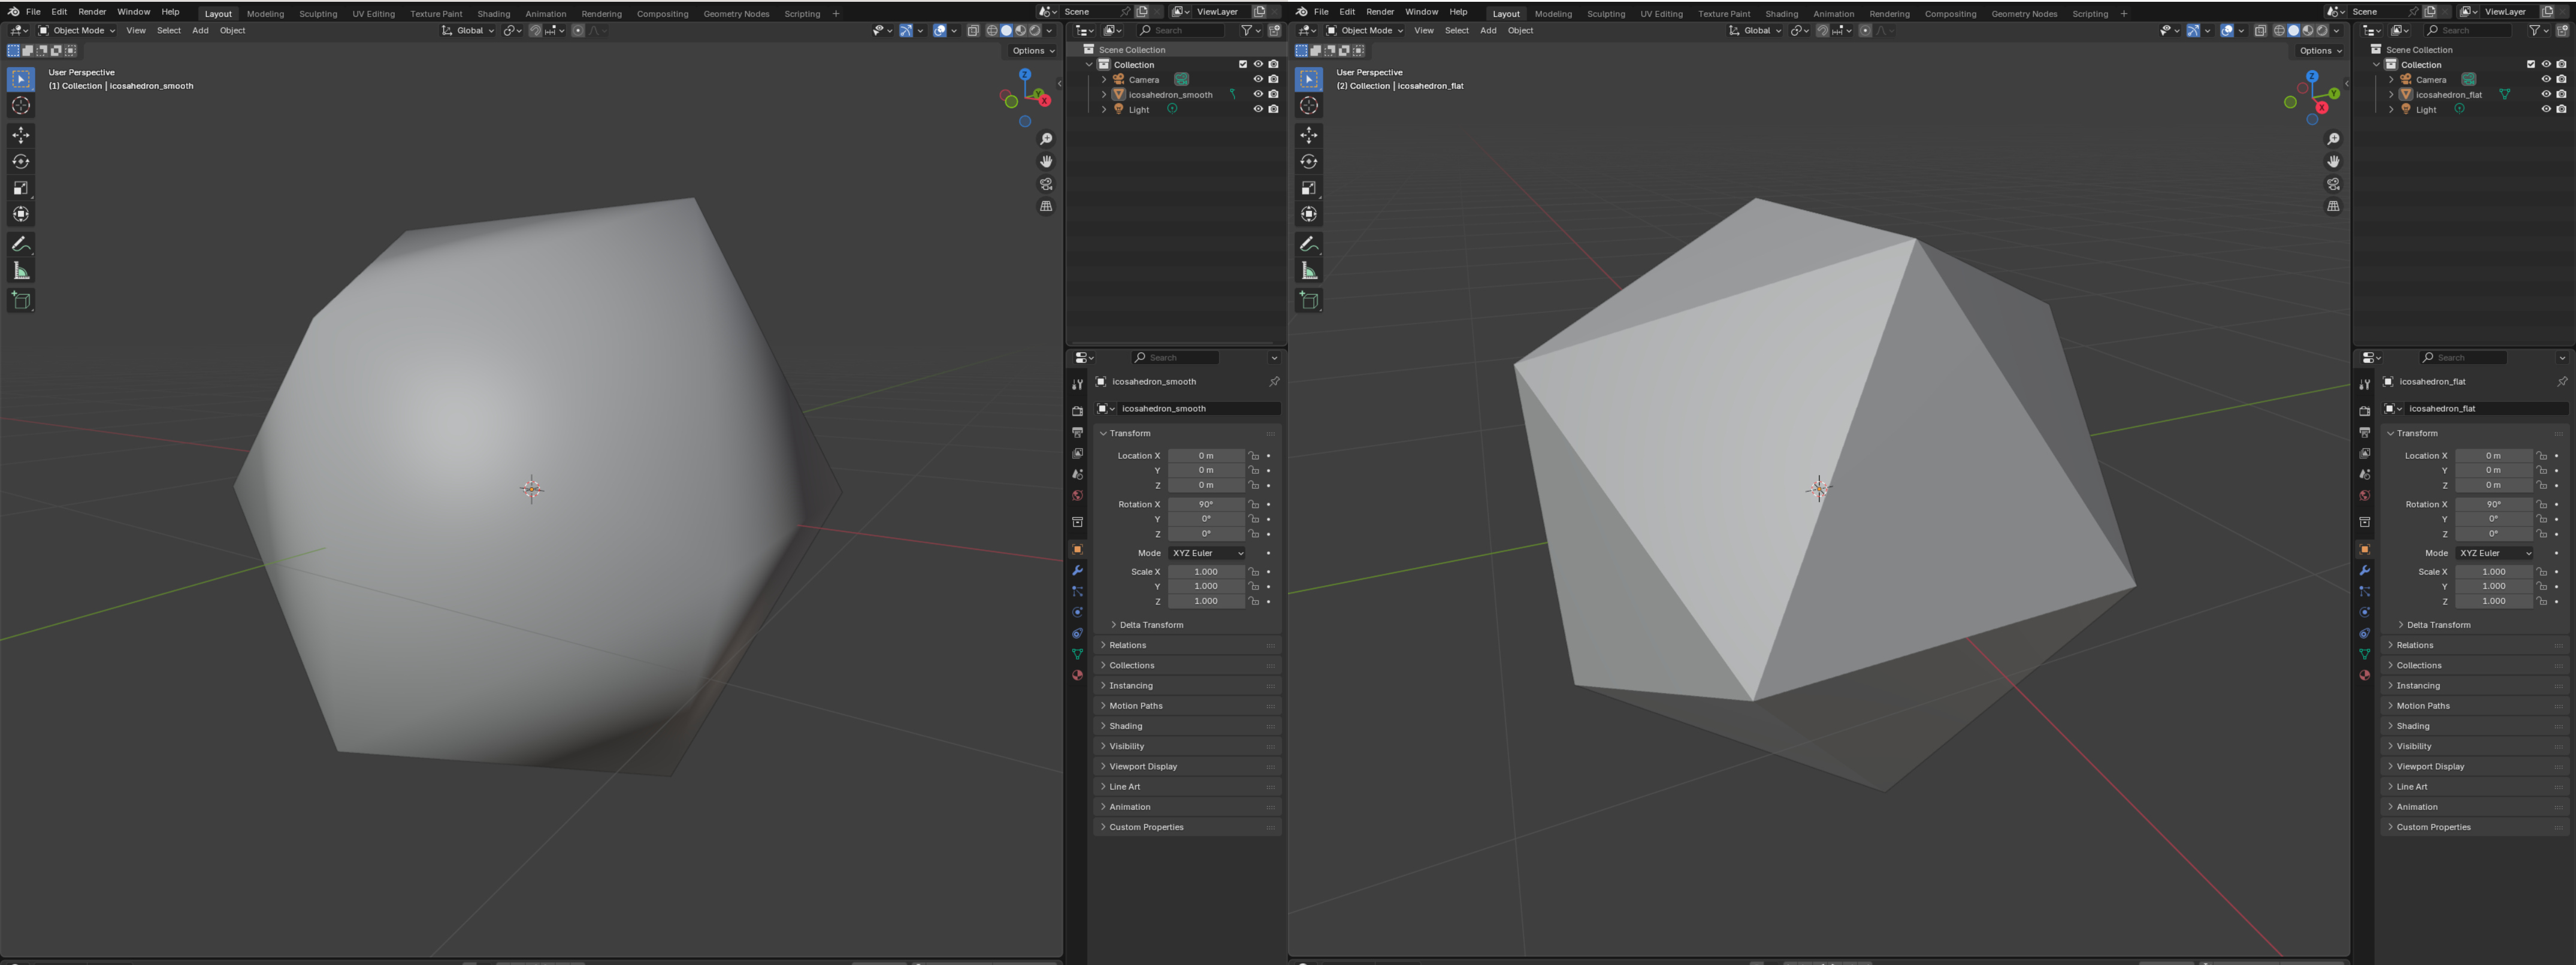Disable the Light's render visibility camera toggle
This screenshot has width=2576, height=965.
point(1273,109)
